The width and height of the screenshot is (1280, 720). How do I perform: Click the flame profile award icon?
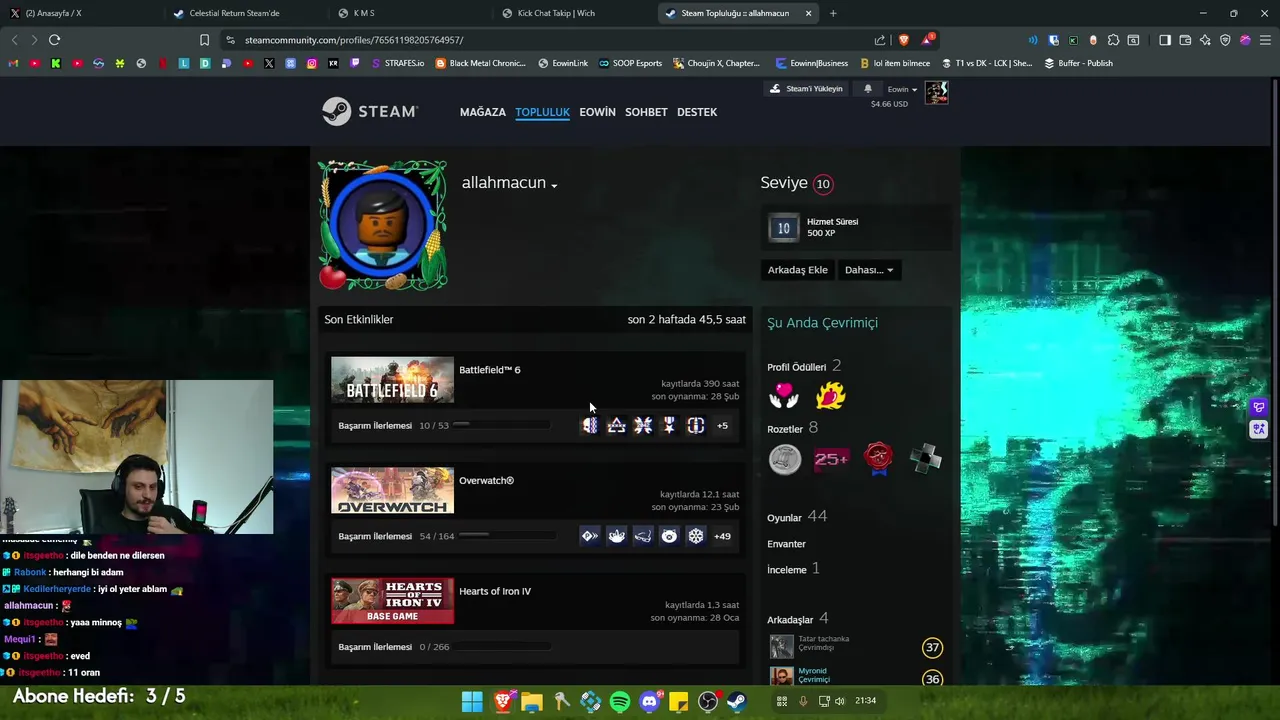click(x=830, y=396)
